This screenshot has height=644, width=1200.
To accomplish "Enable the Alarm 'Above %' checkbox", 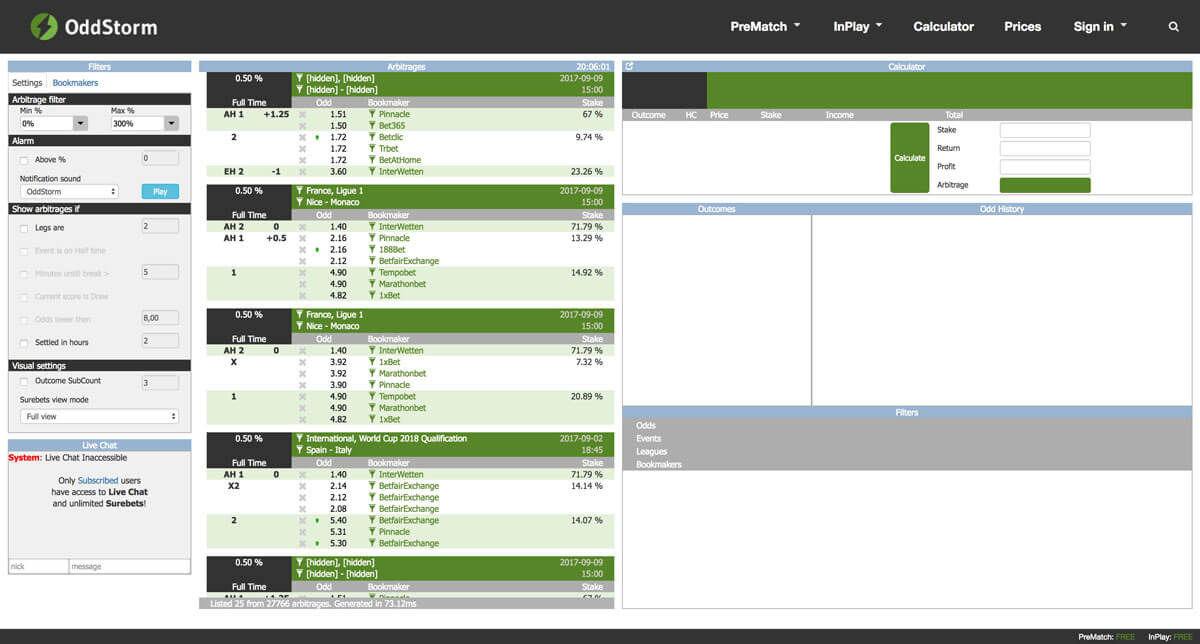I will tap(24, 159).
